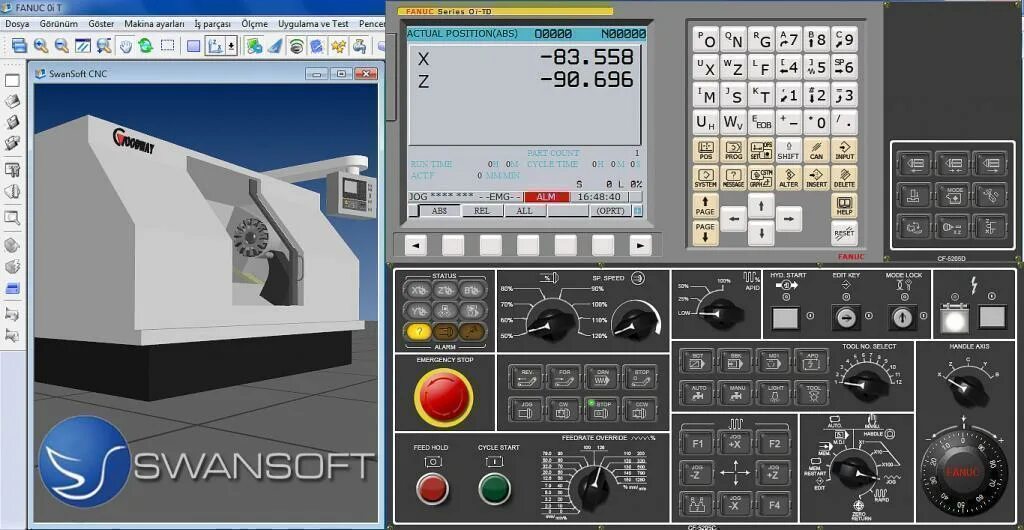The width and height of the screenshot is (1024, 530).
Task: Click the PAGE down key
Action: (x=706, y=233)
